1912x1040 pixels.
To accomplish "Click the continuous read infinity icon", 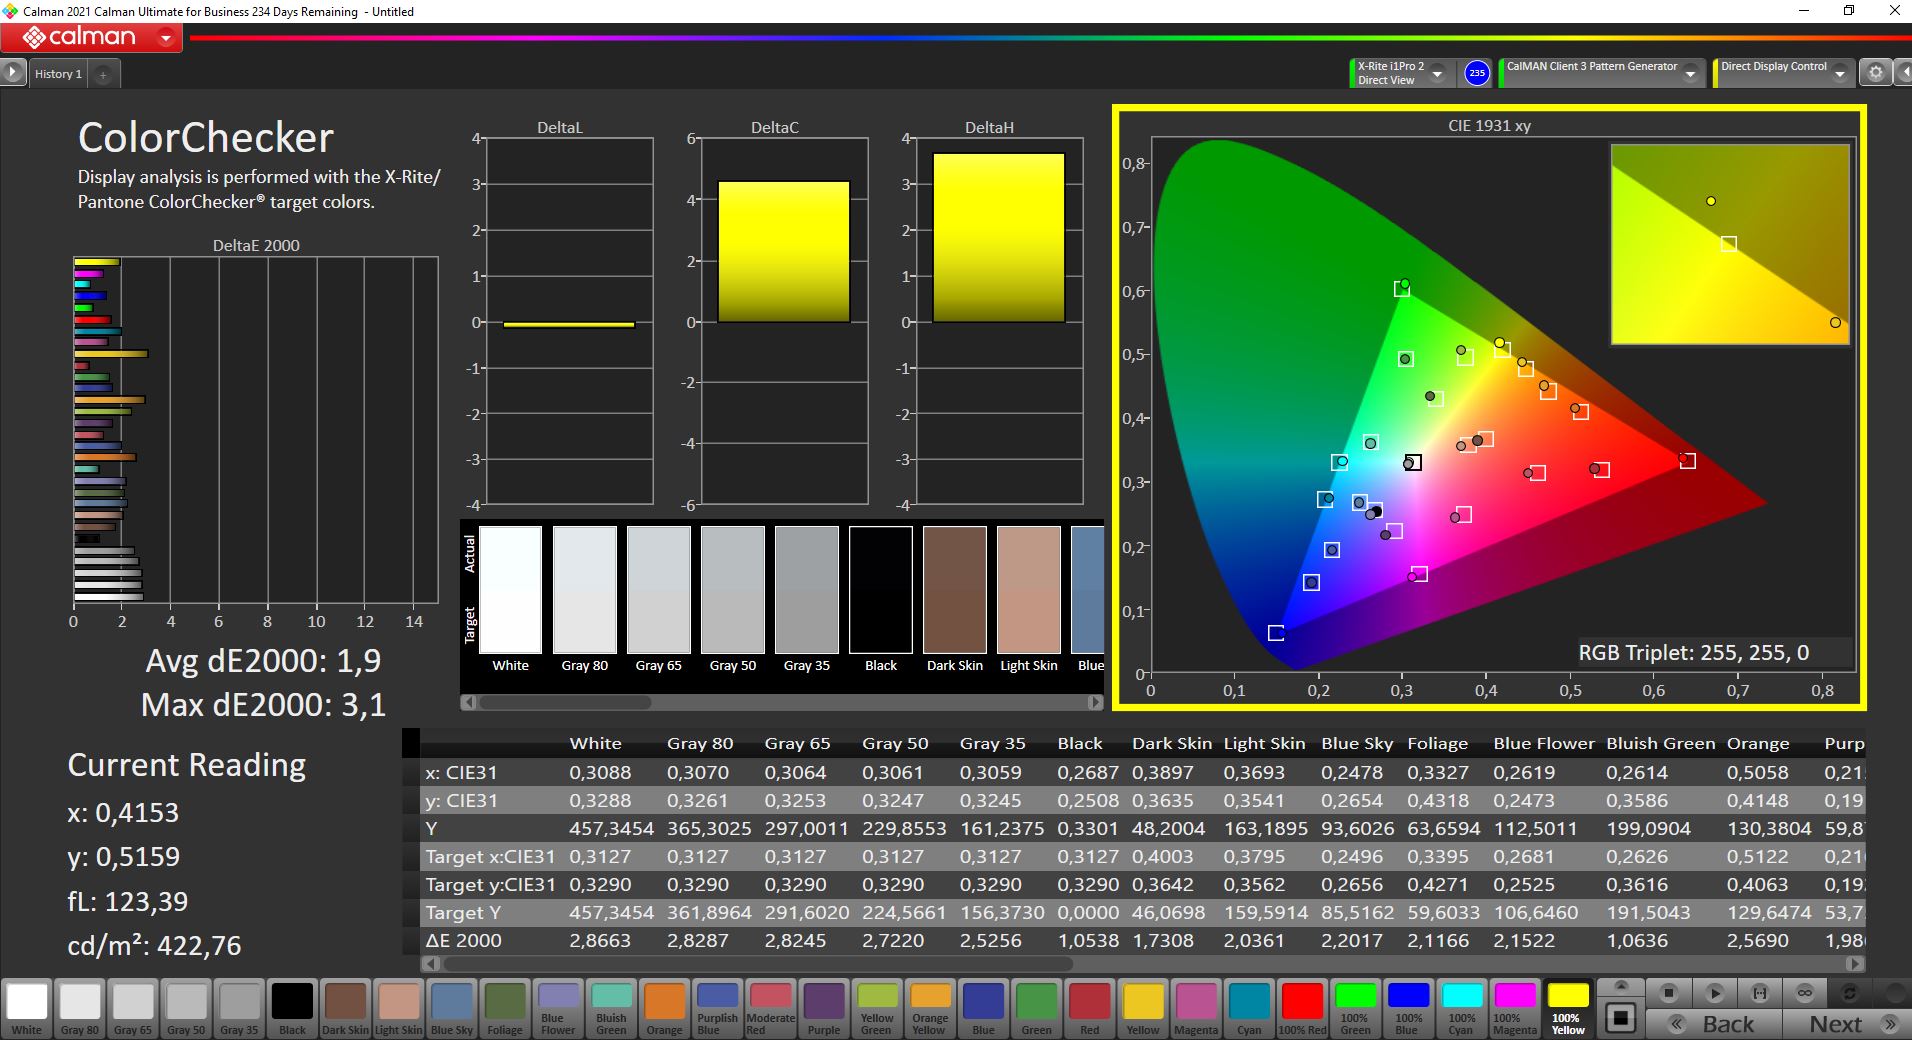I will click(1805, 993).
